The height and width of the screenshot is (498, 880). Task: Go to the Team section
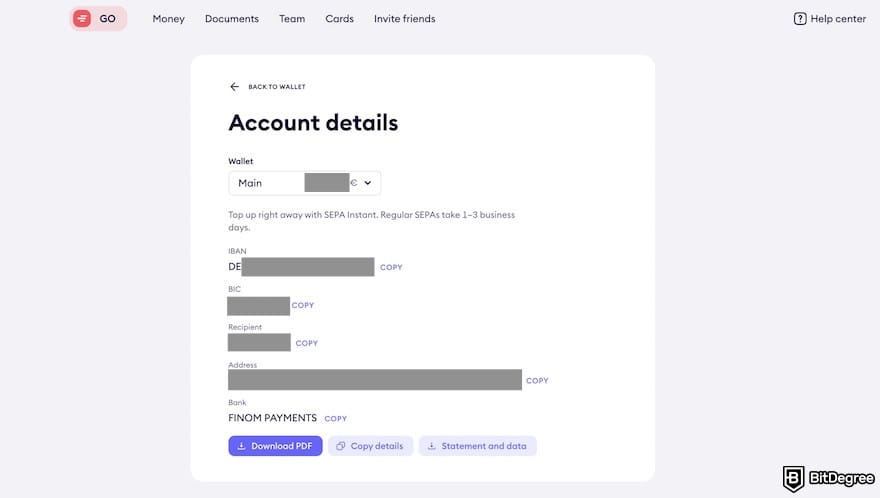click(292, 19)
